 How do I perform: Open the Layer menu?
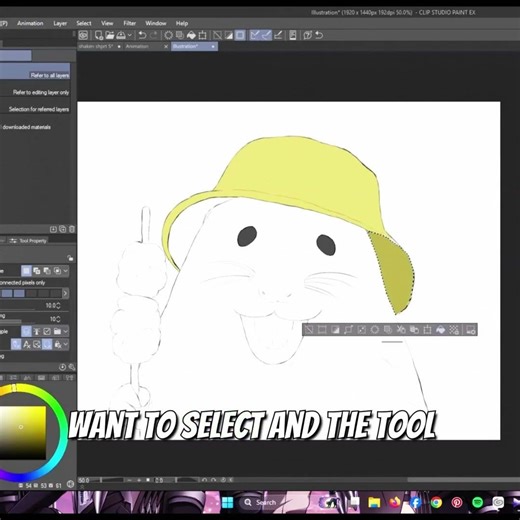[60, 23]
